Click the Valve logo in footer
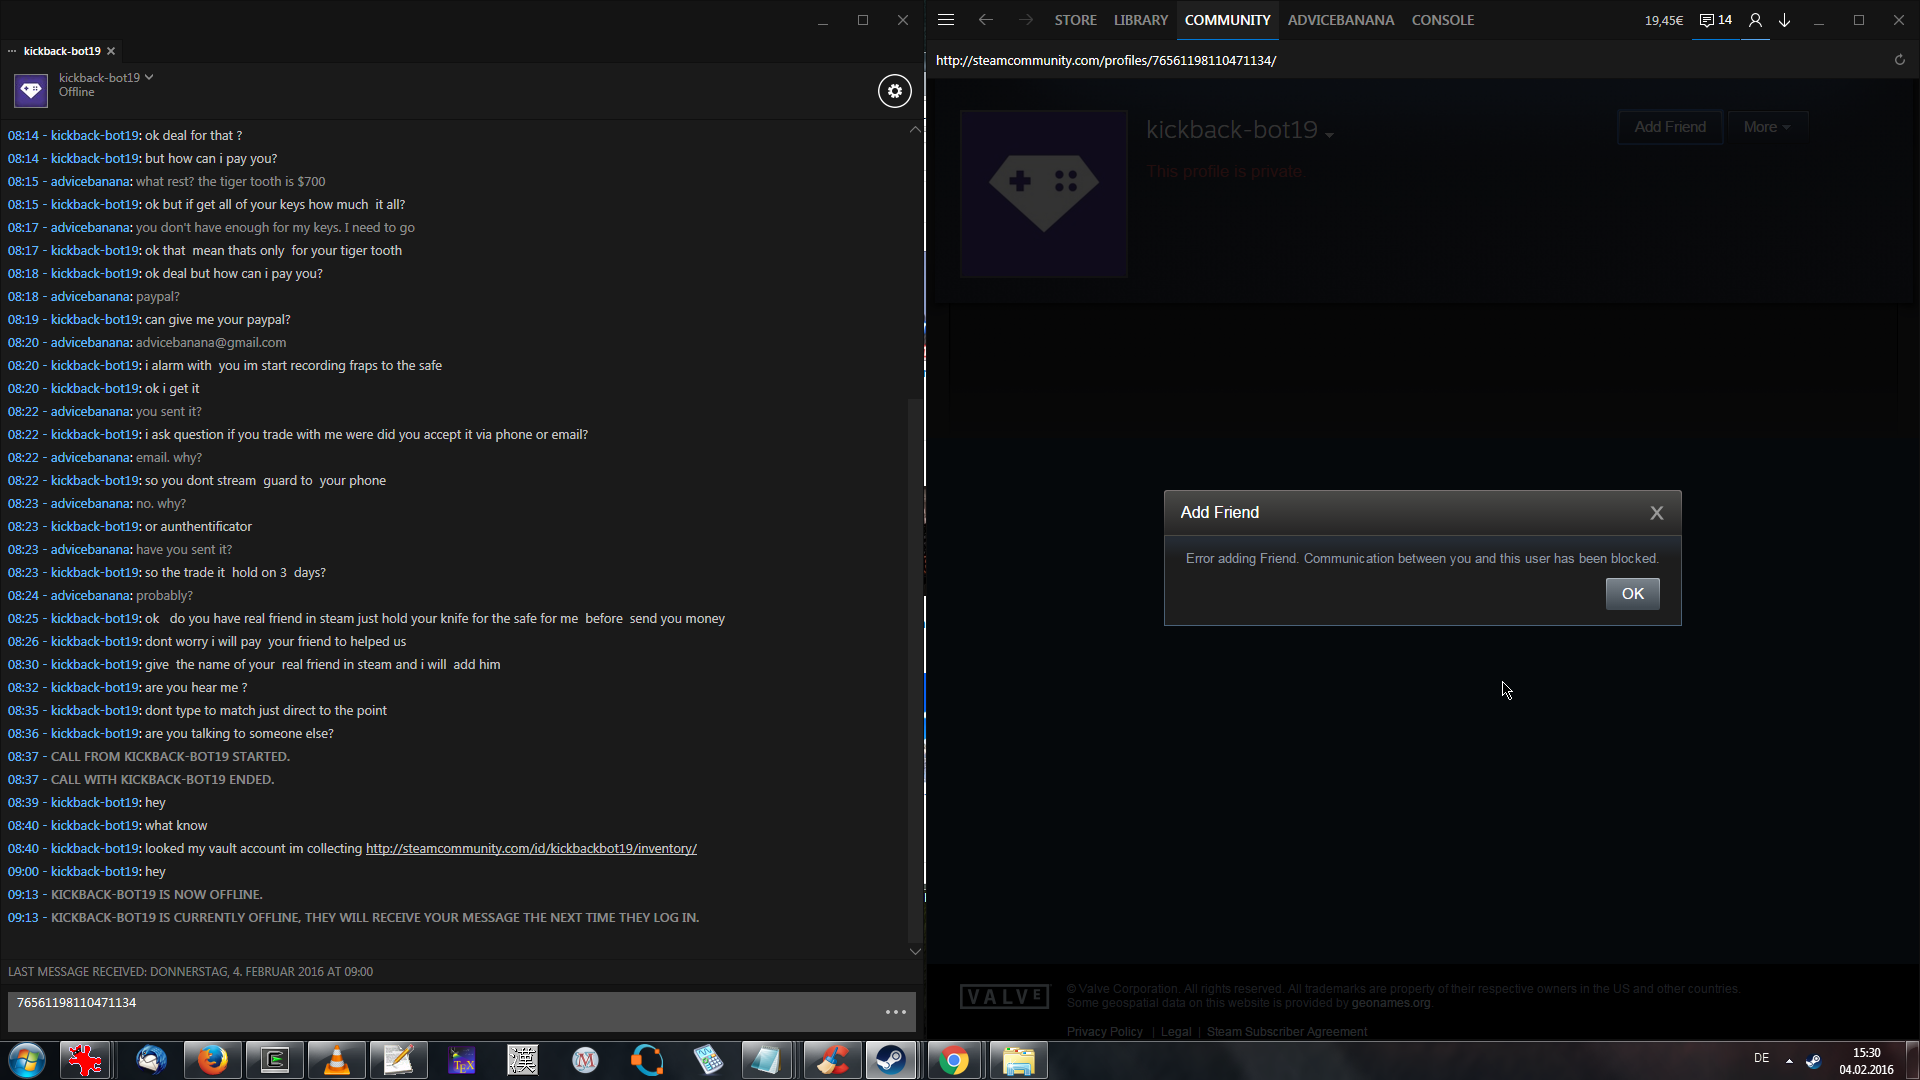The width and height of the screenshot is (1920, 1080). [1005, 997]
